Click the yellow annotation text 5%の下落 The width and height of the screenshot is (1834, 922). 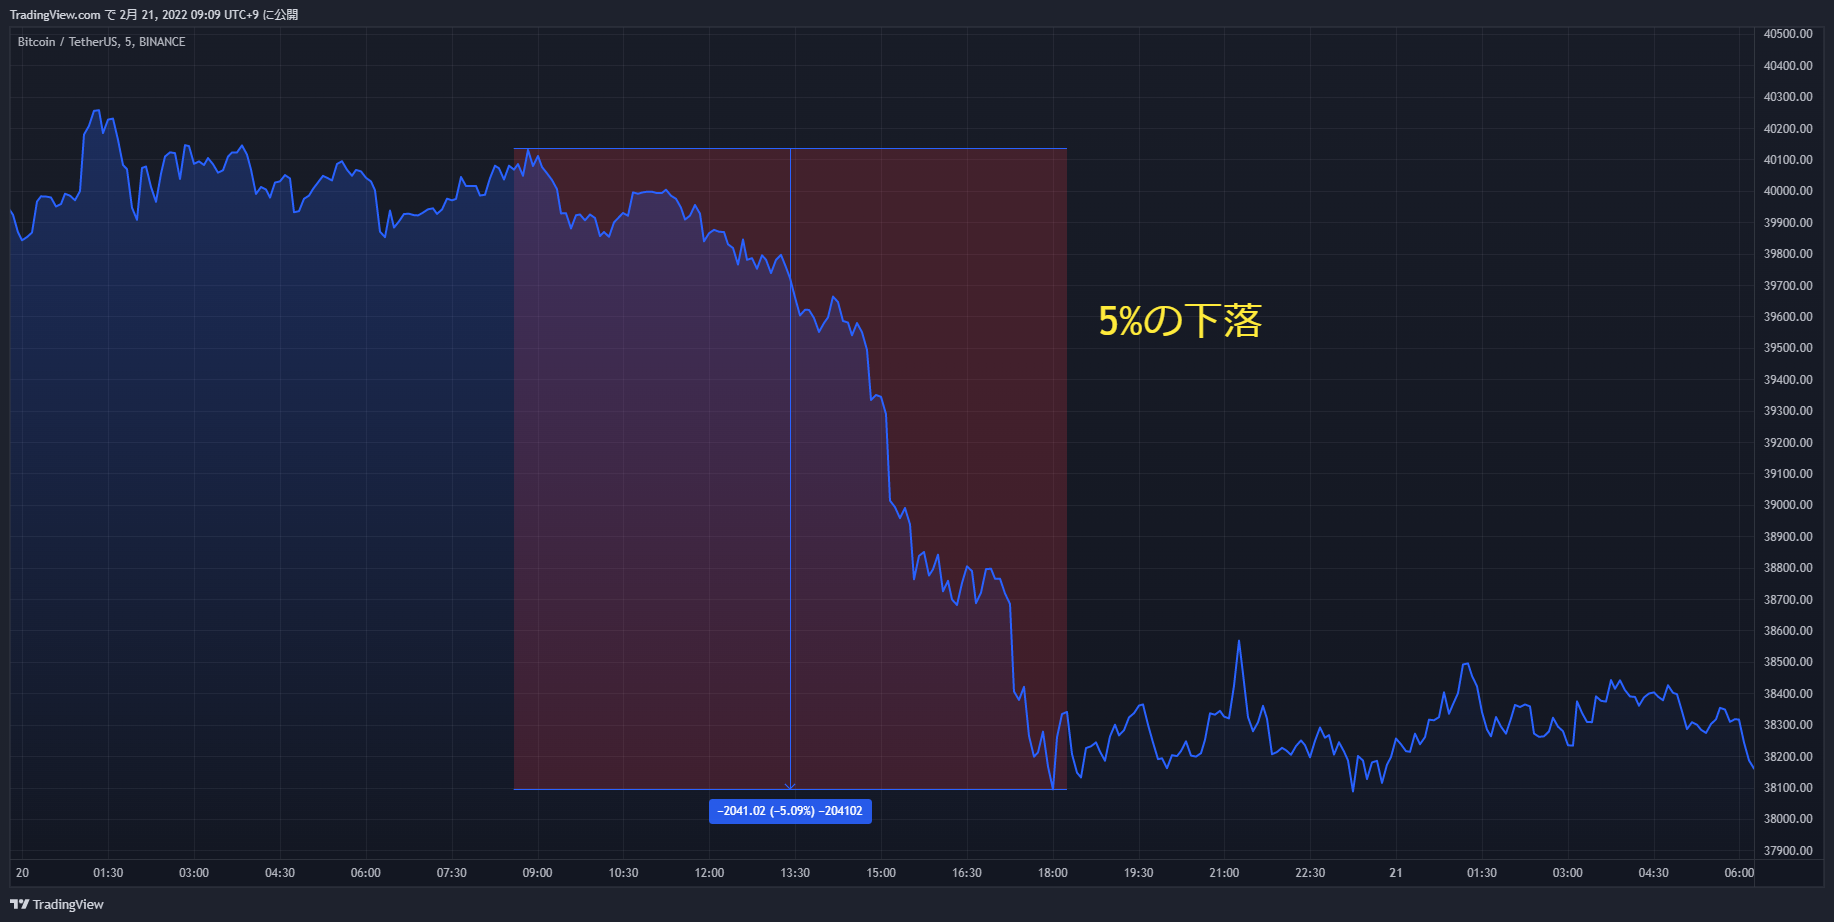coord(1180,321)
